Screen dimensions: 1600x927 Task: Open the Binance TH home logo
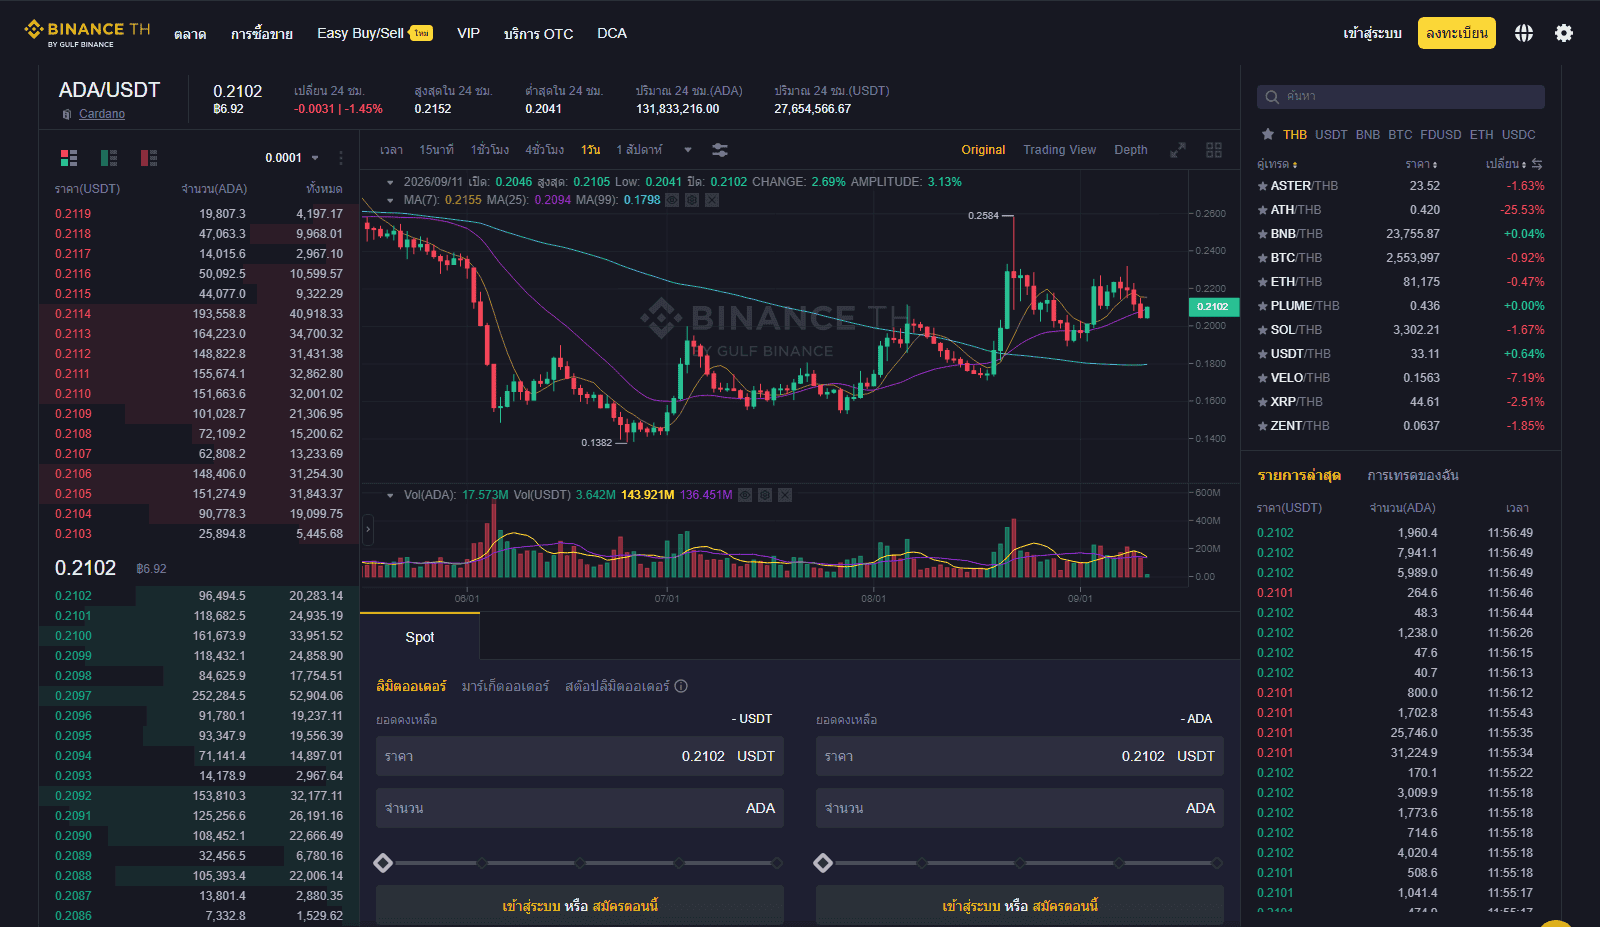click(87, 33)
